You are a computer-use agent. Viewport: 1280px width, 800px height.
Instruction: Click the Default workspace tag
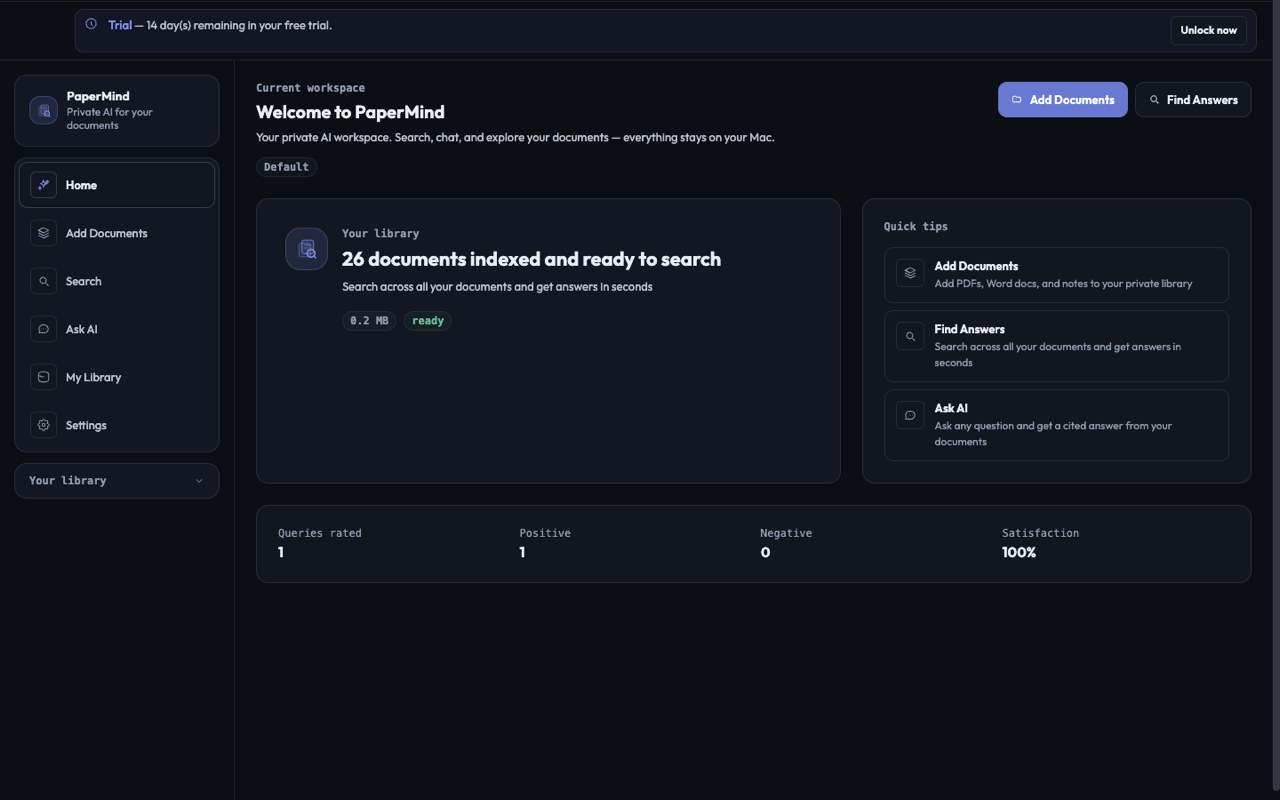(x=286, y=167)
